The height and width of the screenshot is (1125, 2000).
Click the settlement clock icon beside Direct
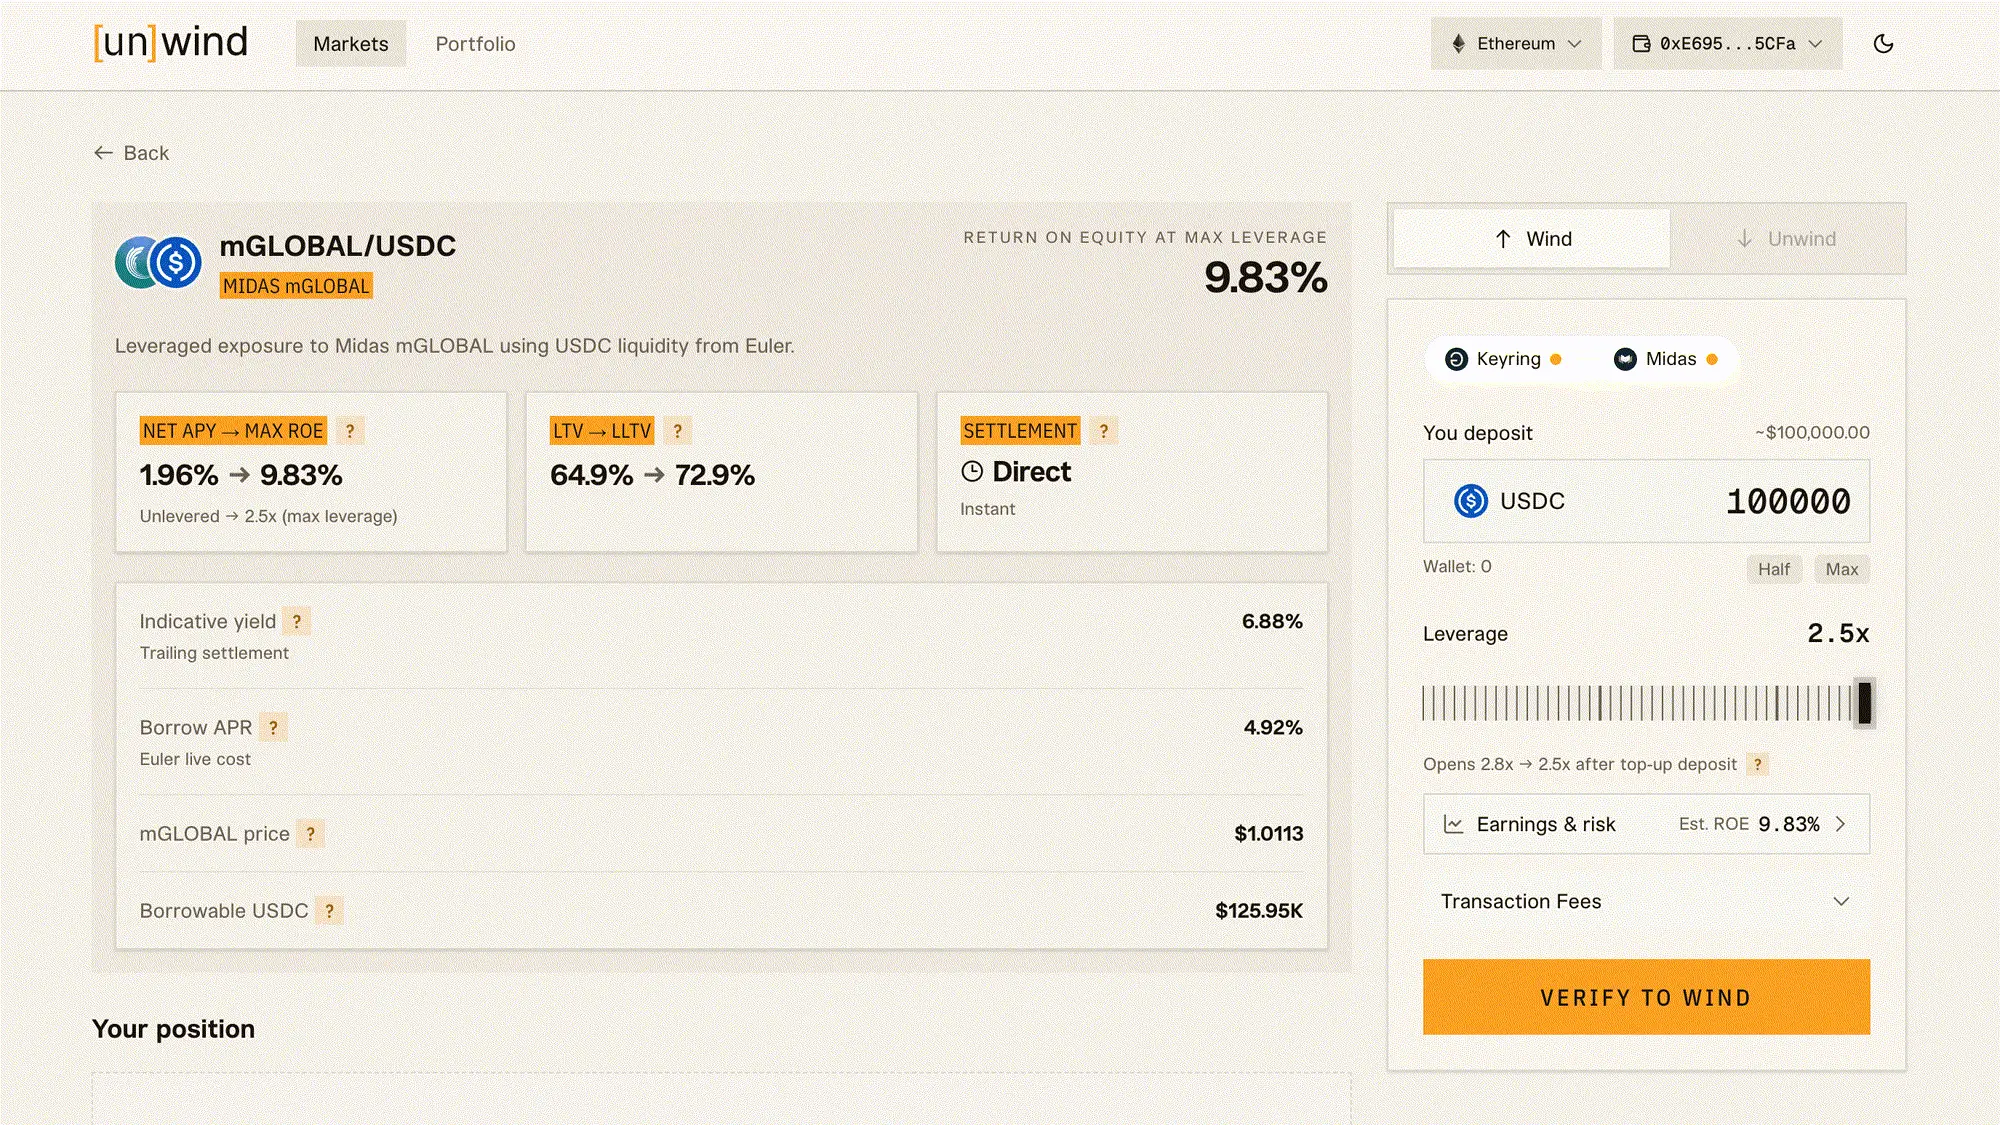coord(972,471)
